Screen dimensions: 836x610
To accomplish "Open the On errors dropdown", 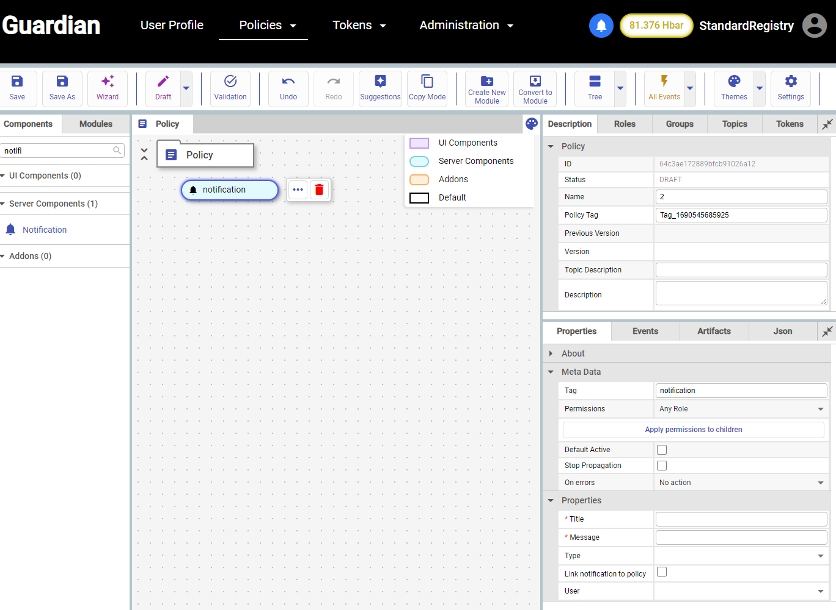I will (x=740, y=483).
